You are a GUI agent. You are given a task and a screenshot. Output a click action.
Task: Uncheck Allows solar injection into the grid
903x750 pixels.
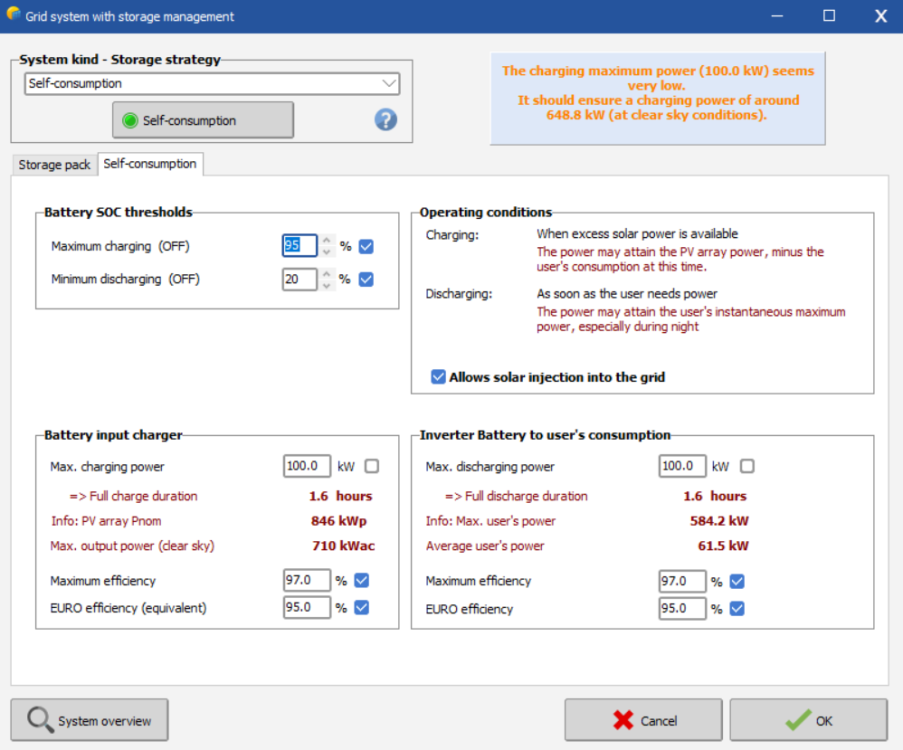[x=438, y=377]
